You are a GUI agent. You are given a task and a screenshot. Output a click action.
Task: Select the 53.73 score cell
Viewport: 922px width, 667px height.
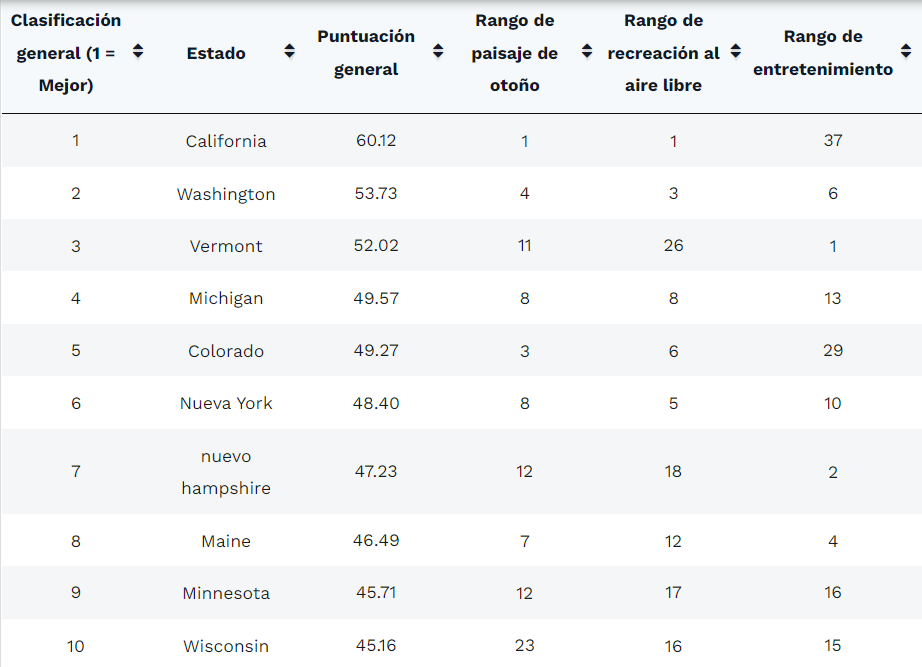pyautogui.click(x=376, y=194)
